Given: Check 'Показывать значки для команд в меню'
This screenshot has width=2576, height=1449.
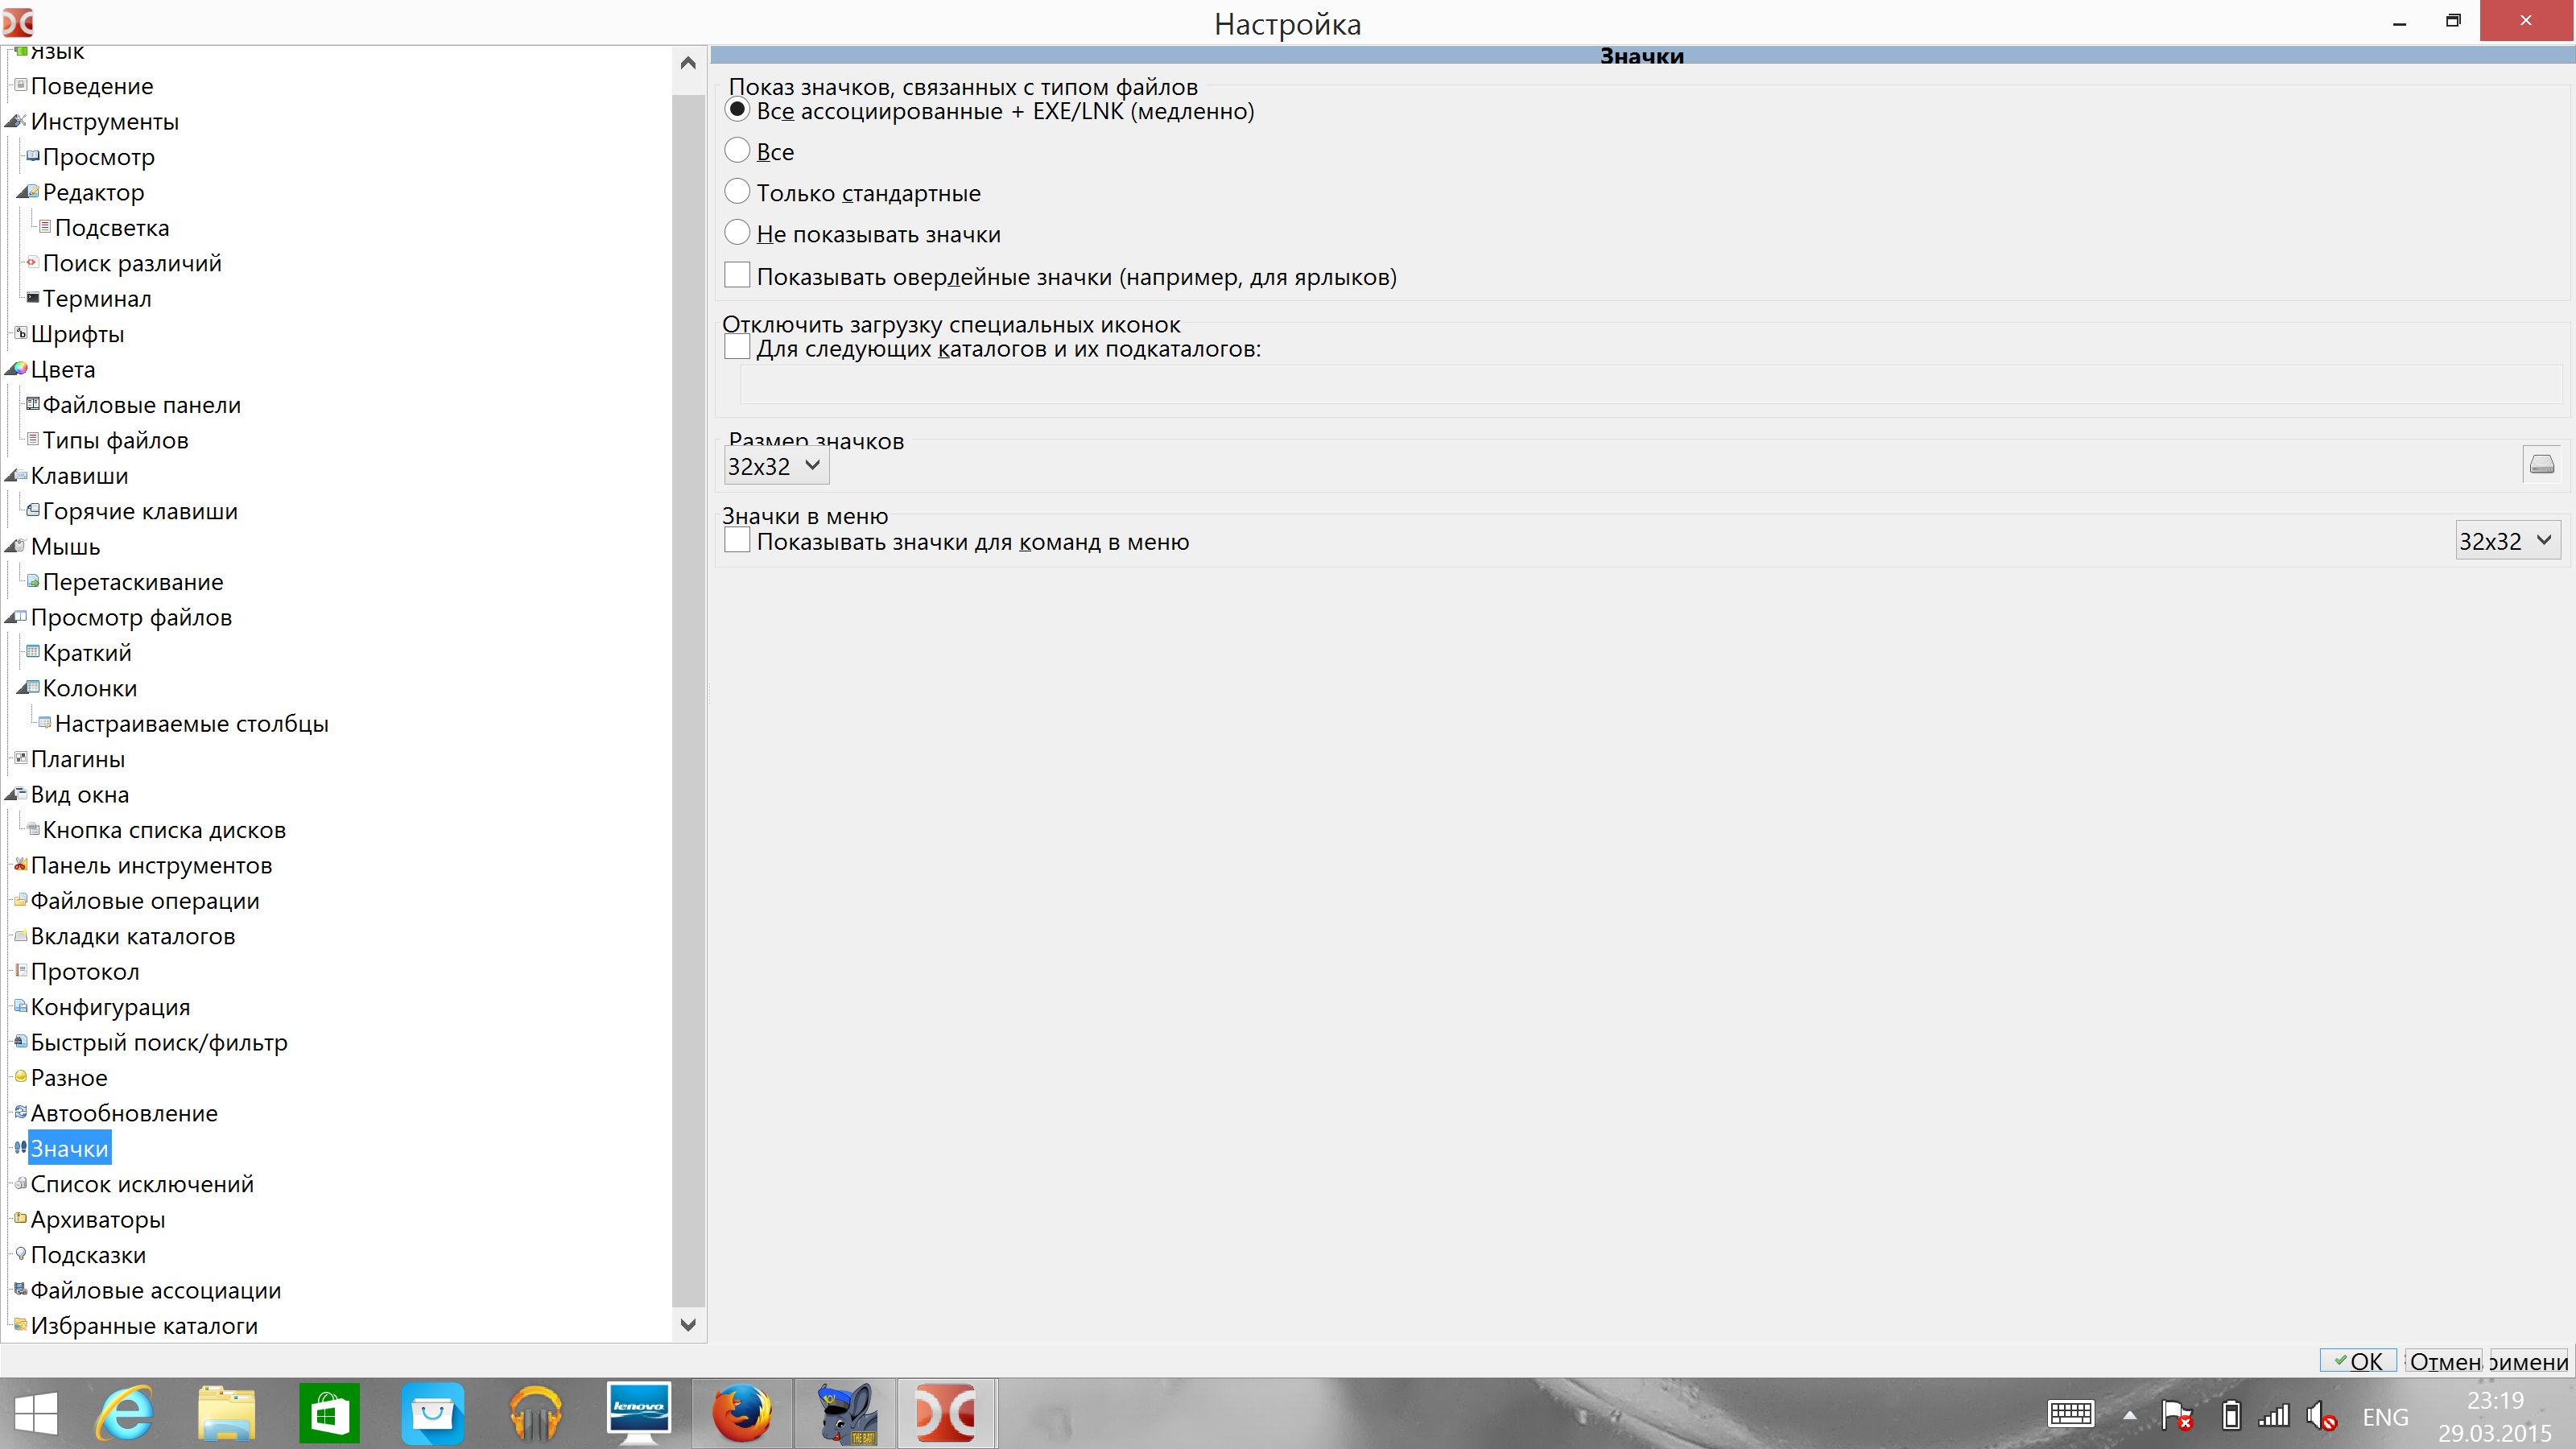Looking at the screenshot, I should coord(737,541).
